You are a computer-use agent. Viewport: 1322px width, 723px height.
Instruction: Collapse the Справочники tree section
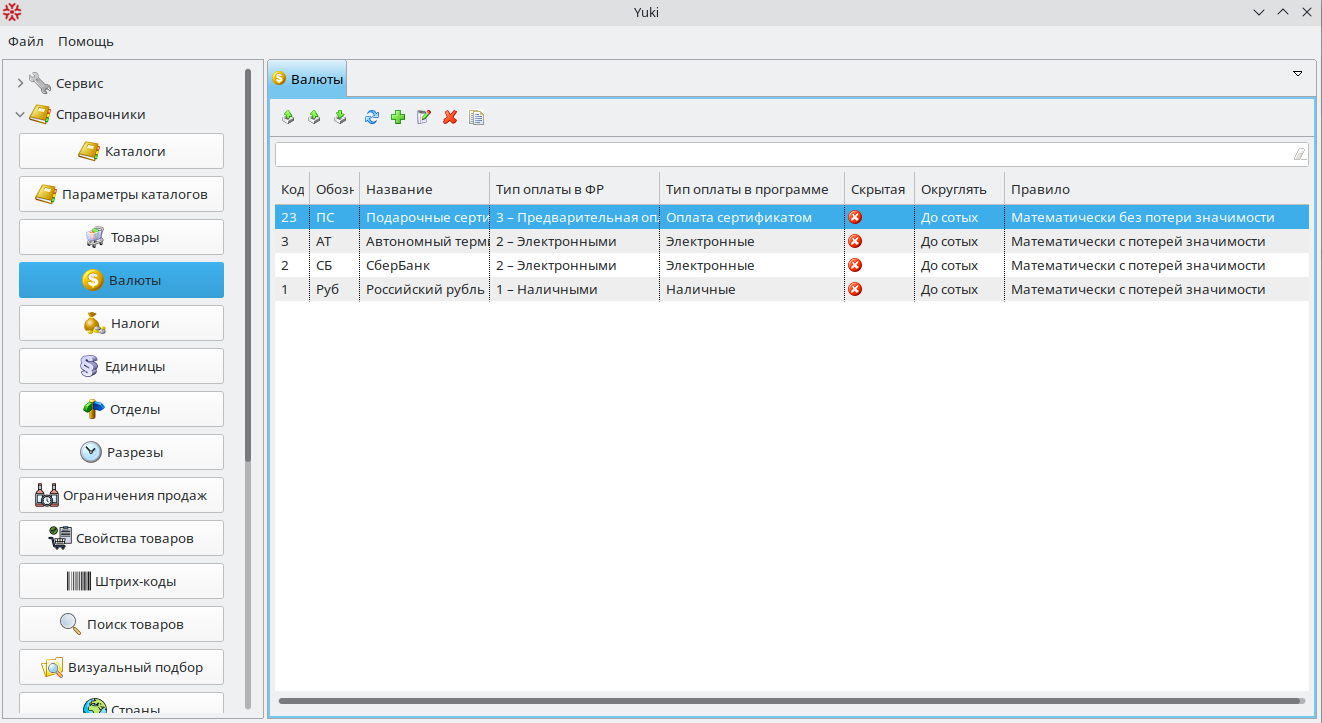20,115
